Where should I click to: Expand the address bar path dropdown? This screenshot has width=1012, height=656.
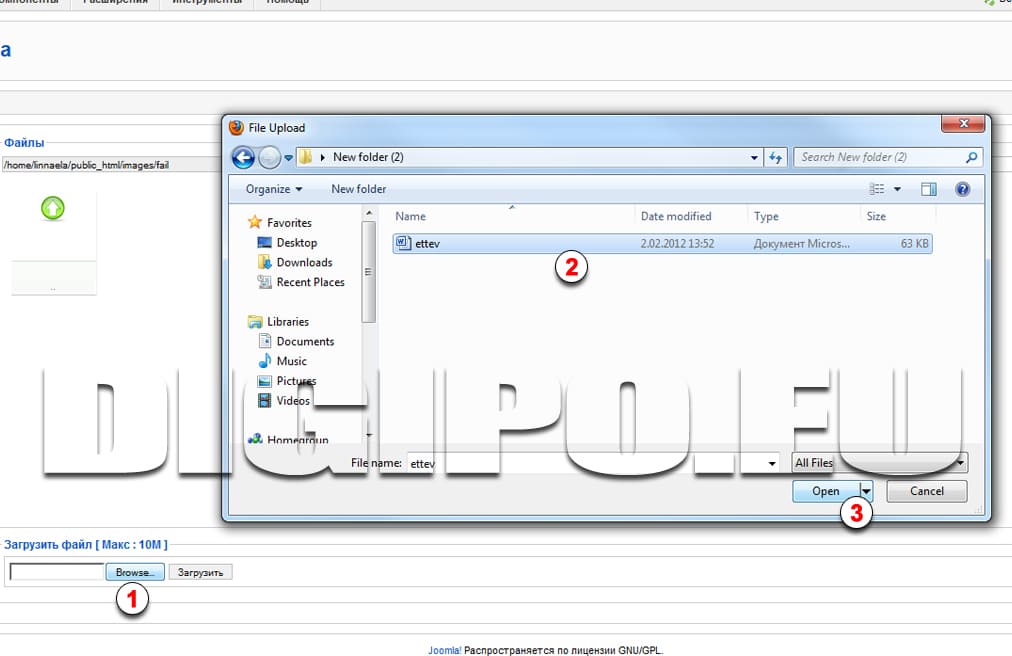pyautogui.click(x=754, y=157)
